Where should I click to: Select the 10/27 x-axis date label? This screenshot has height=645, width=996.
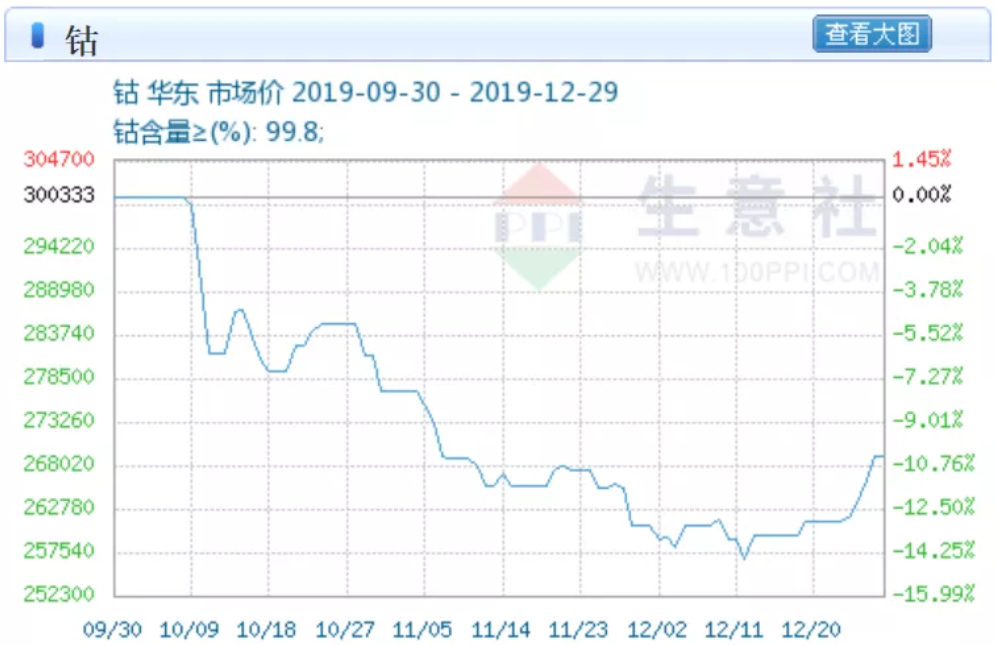pyautogui.click(x=345, y=629)
